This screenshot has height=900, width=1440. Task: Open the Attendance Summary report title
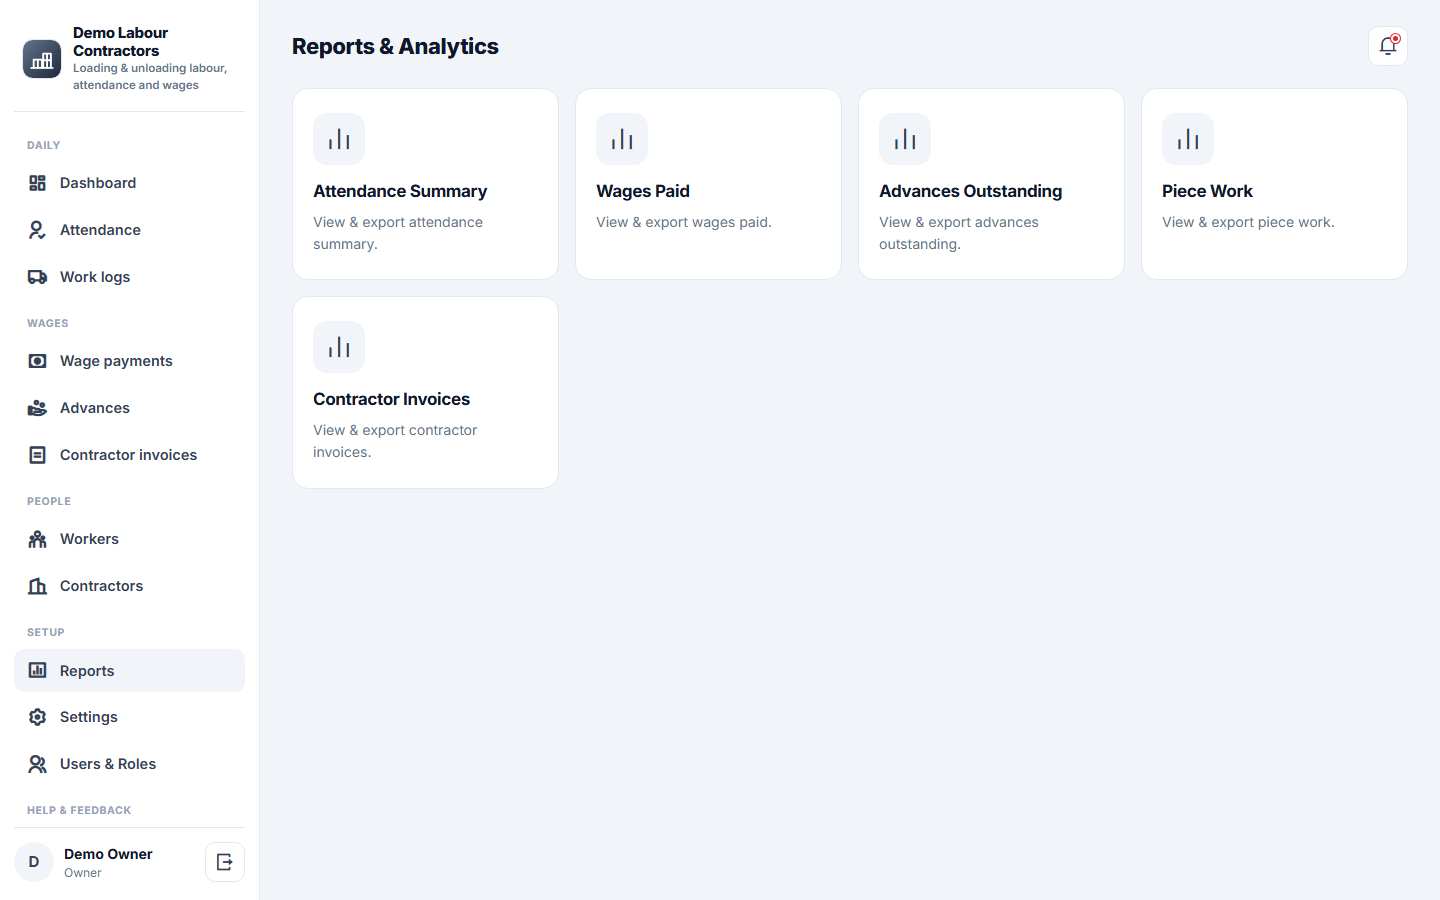pos(400,191)
